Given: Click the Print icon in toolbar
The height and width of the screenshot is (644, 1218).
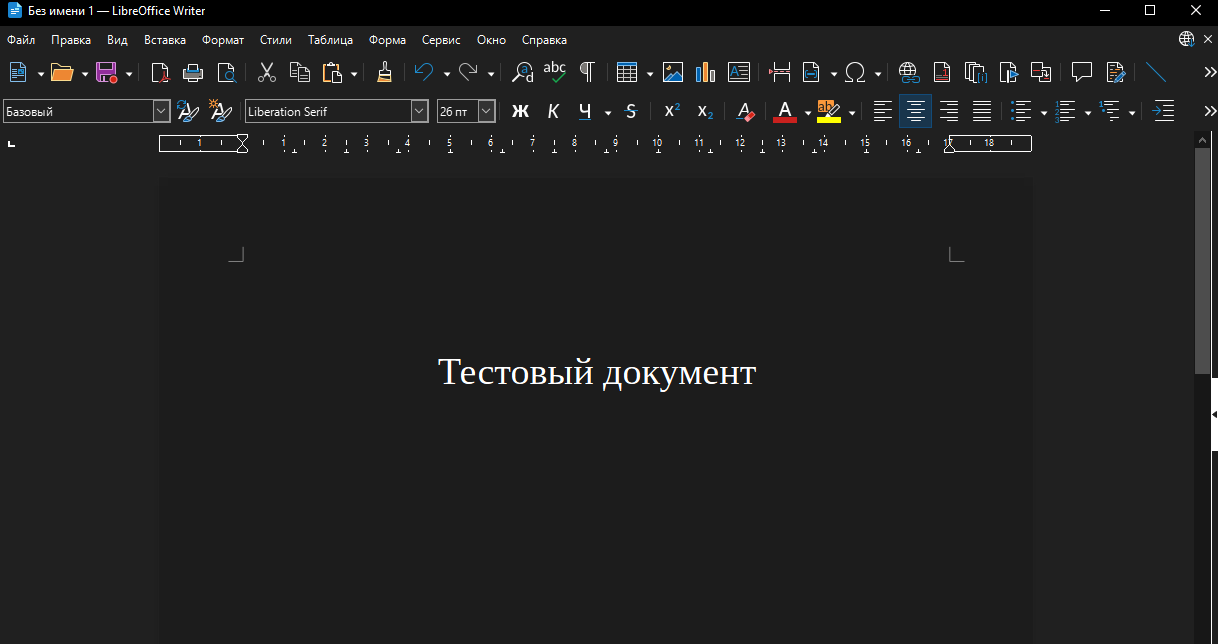Looking at the screenshot, I should coord(193,72).
